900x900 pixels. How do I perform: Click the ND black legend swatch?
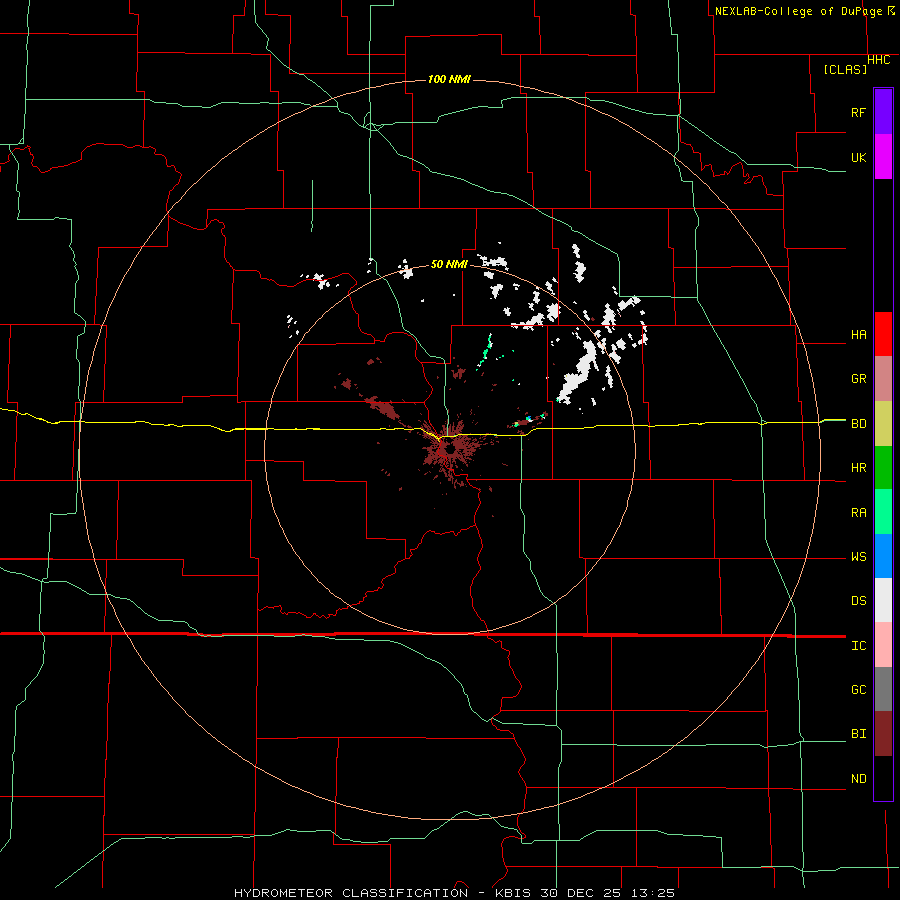pyautogui.click(x=883, y=778)
